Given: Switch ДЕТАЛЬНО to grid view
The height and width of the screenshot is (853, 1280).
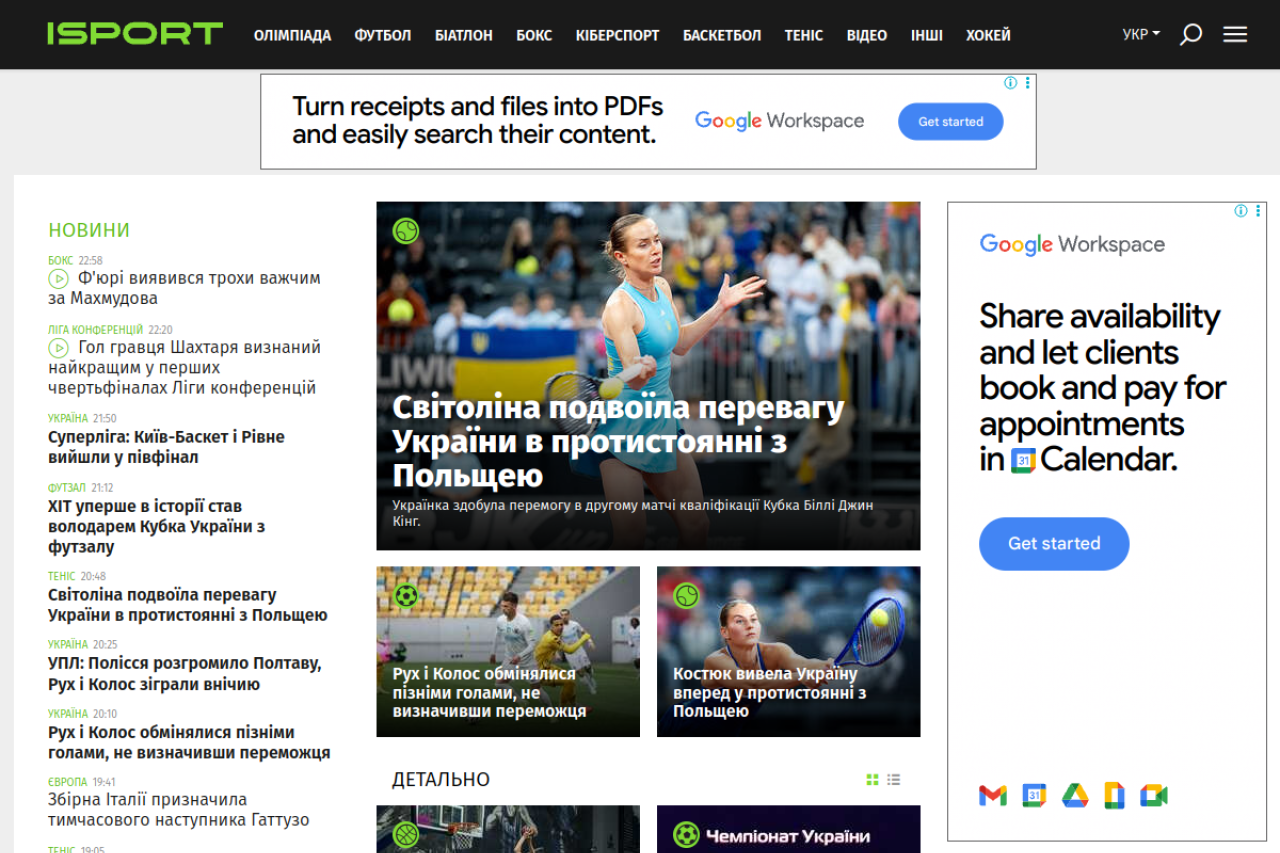Looking at the screenshot, I should coord(872,780).
